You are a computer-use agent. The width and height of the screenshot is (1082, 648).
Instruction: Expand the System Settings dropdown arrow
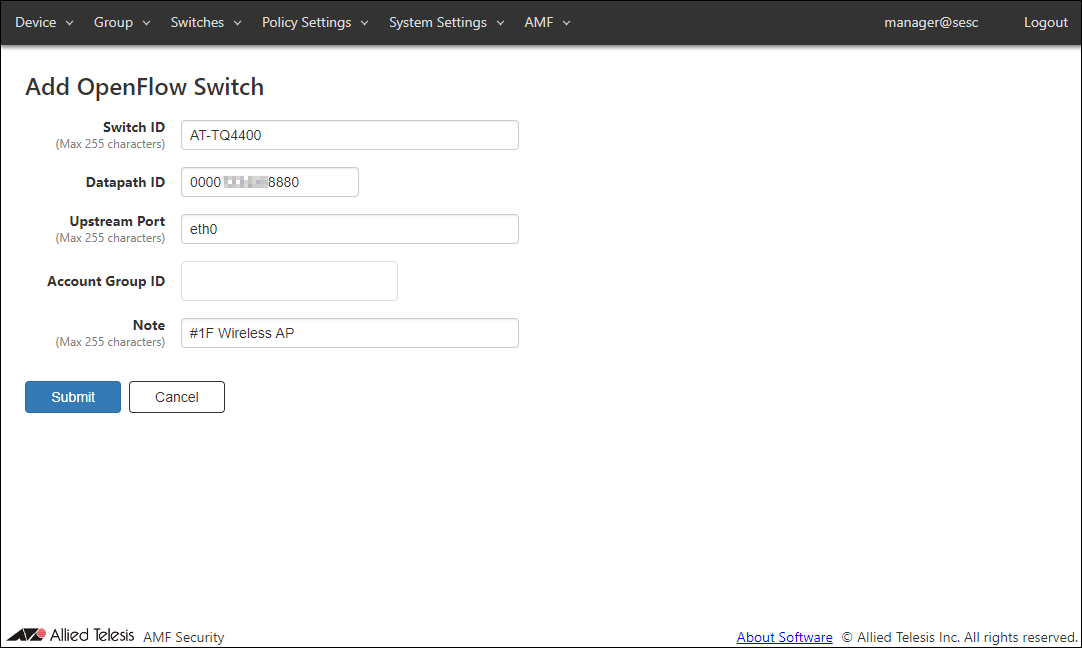[500, 23]
